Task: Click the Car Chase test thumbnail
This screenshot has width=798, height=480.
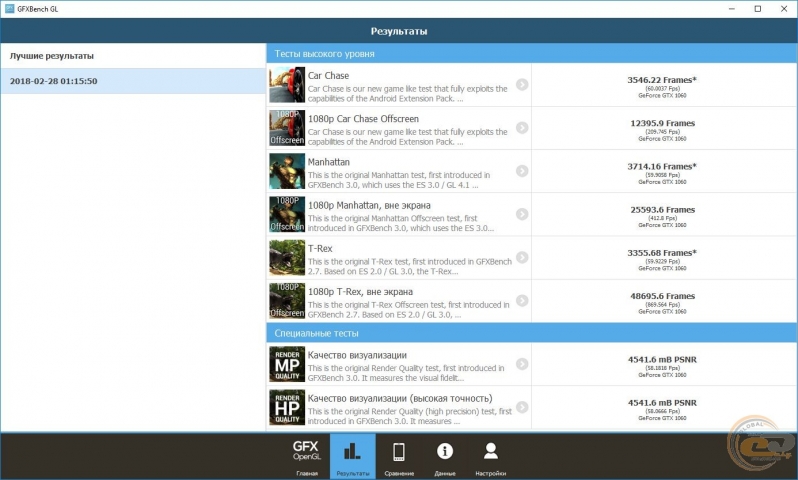Action: 287,84
